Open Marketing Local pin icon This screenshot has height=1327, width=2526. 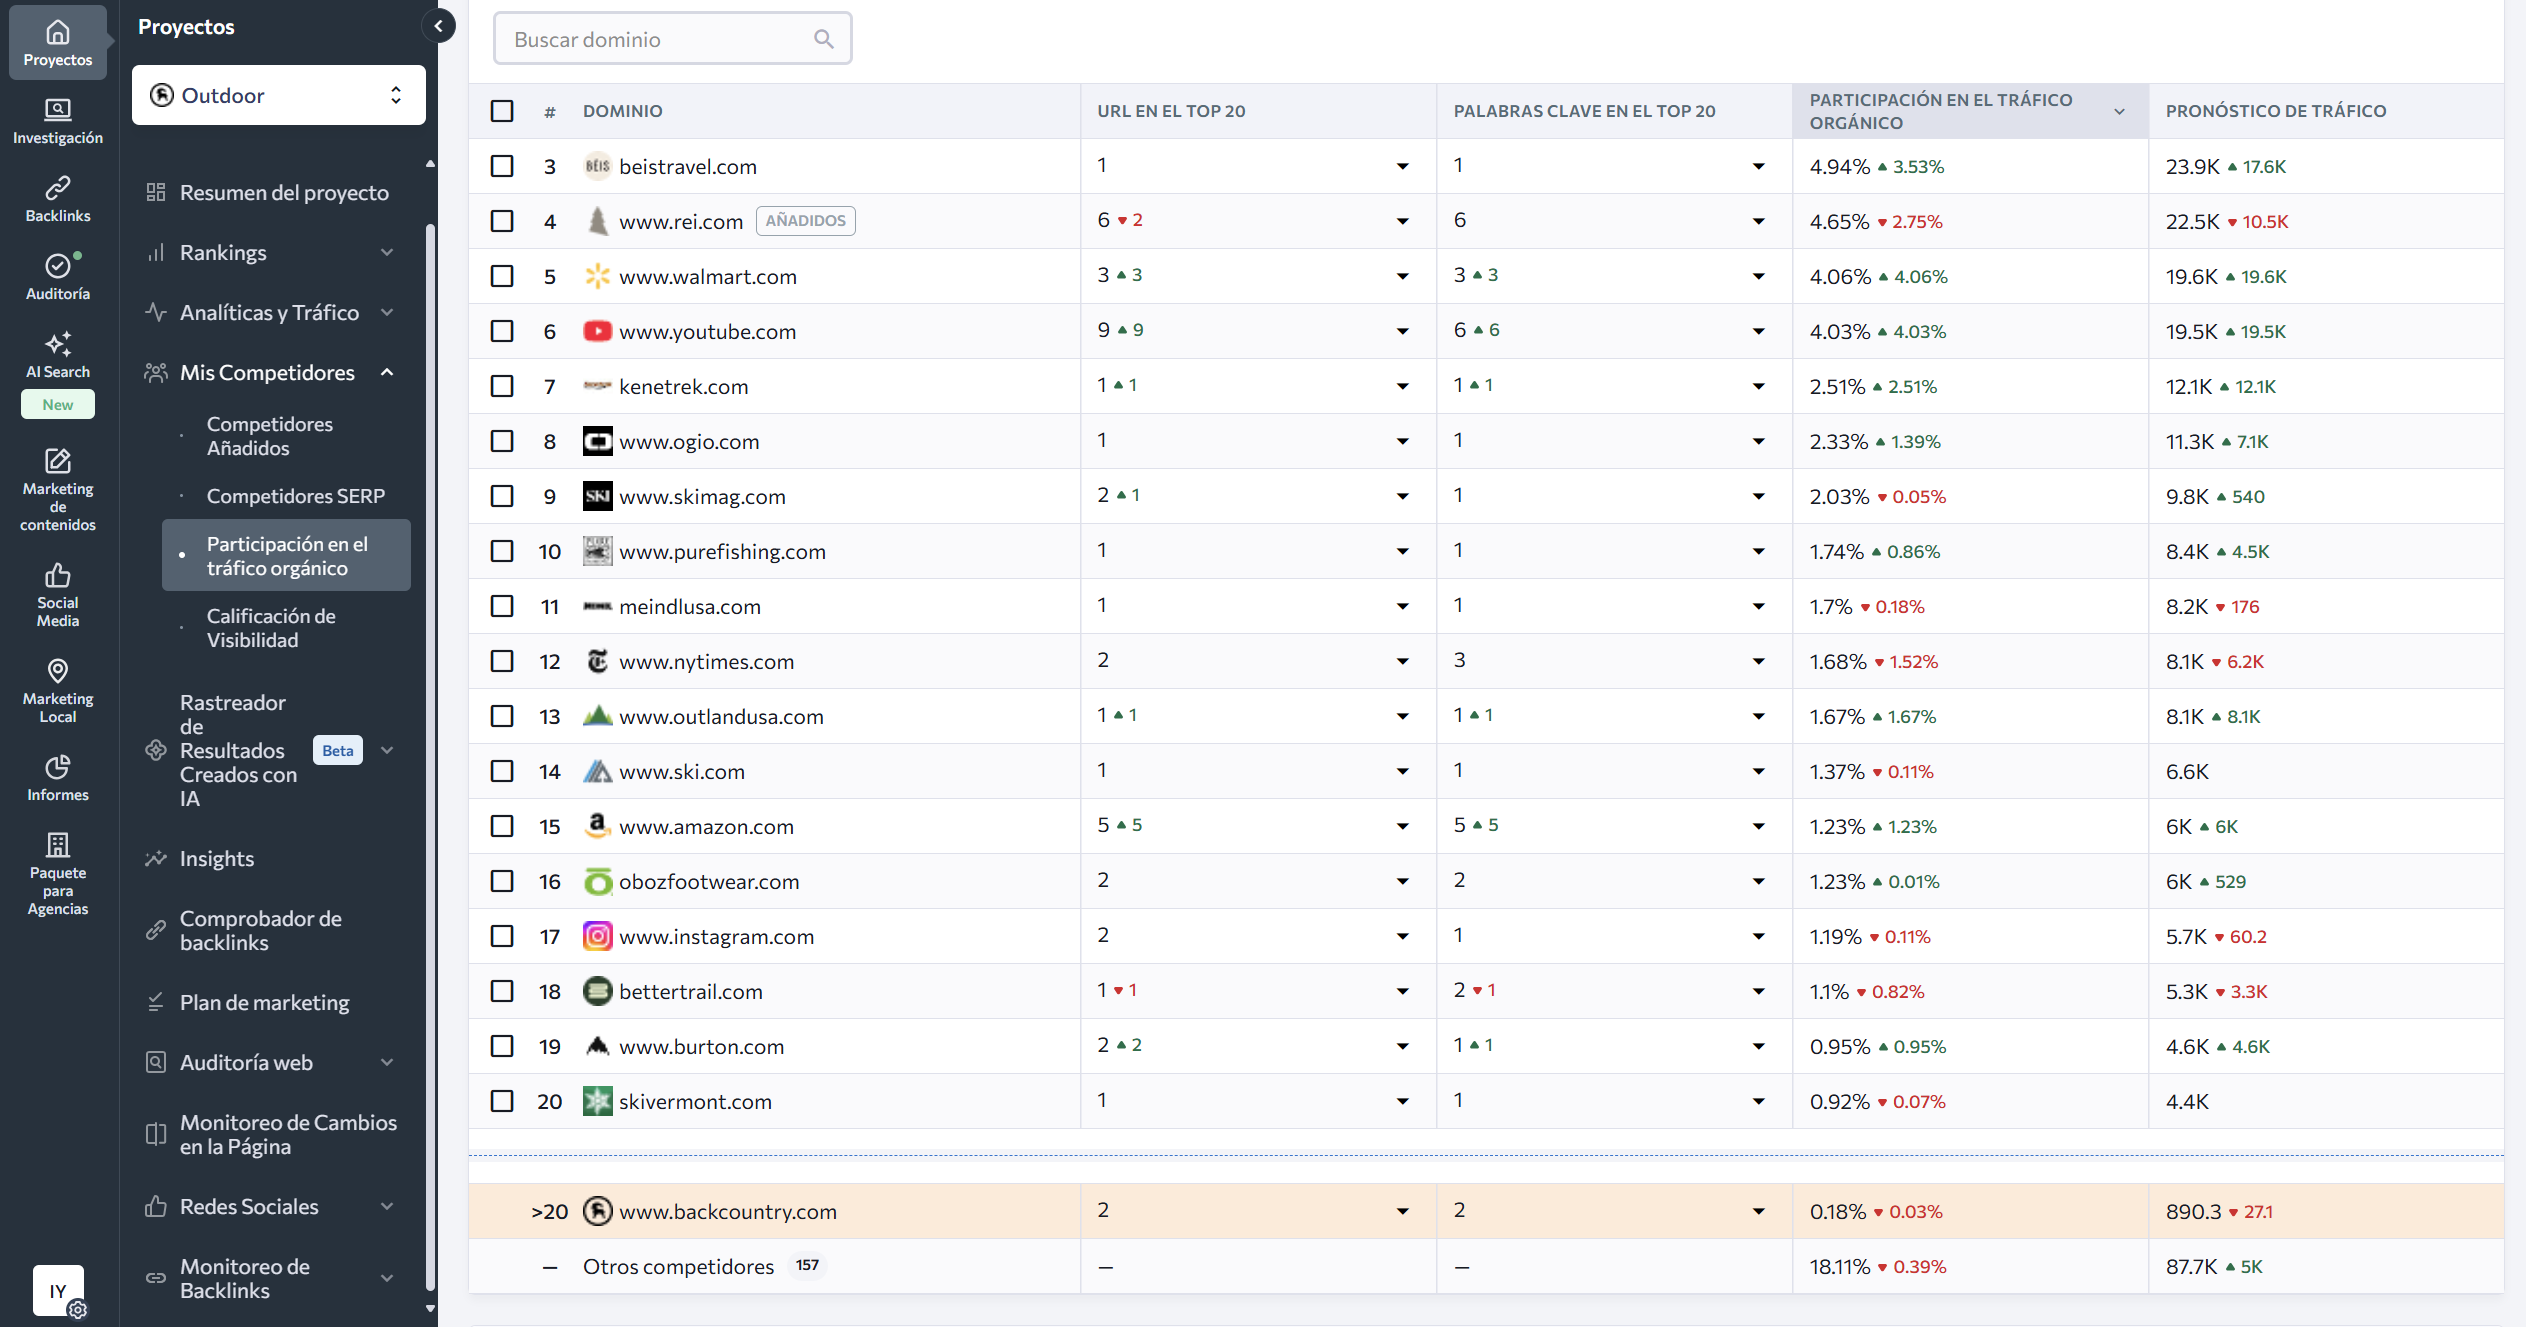coord(58,671)
